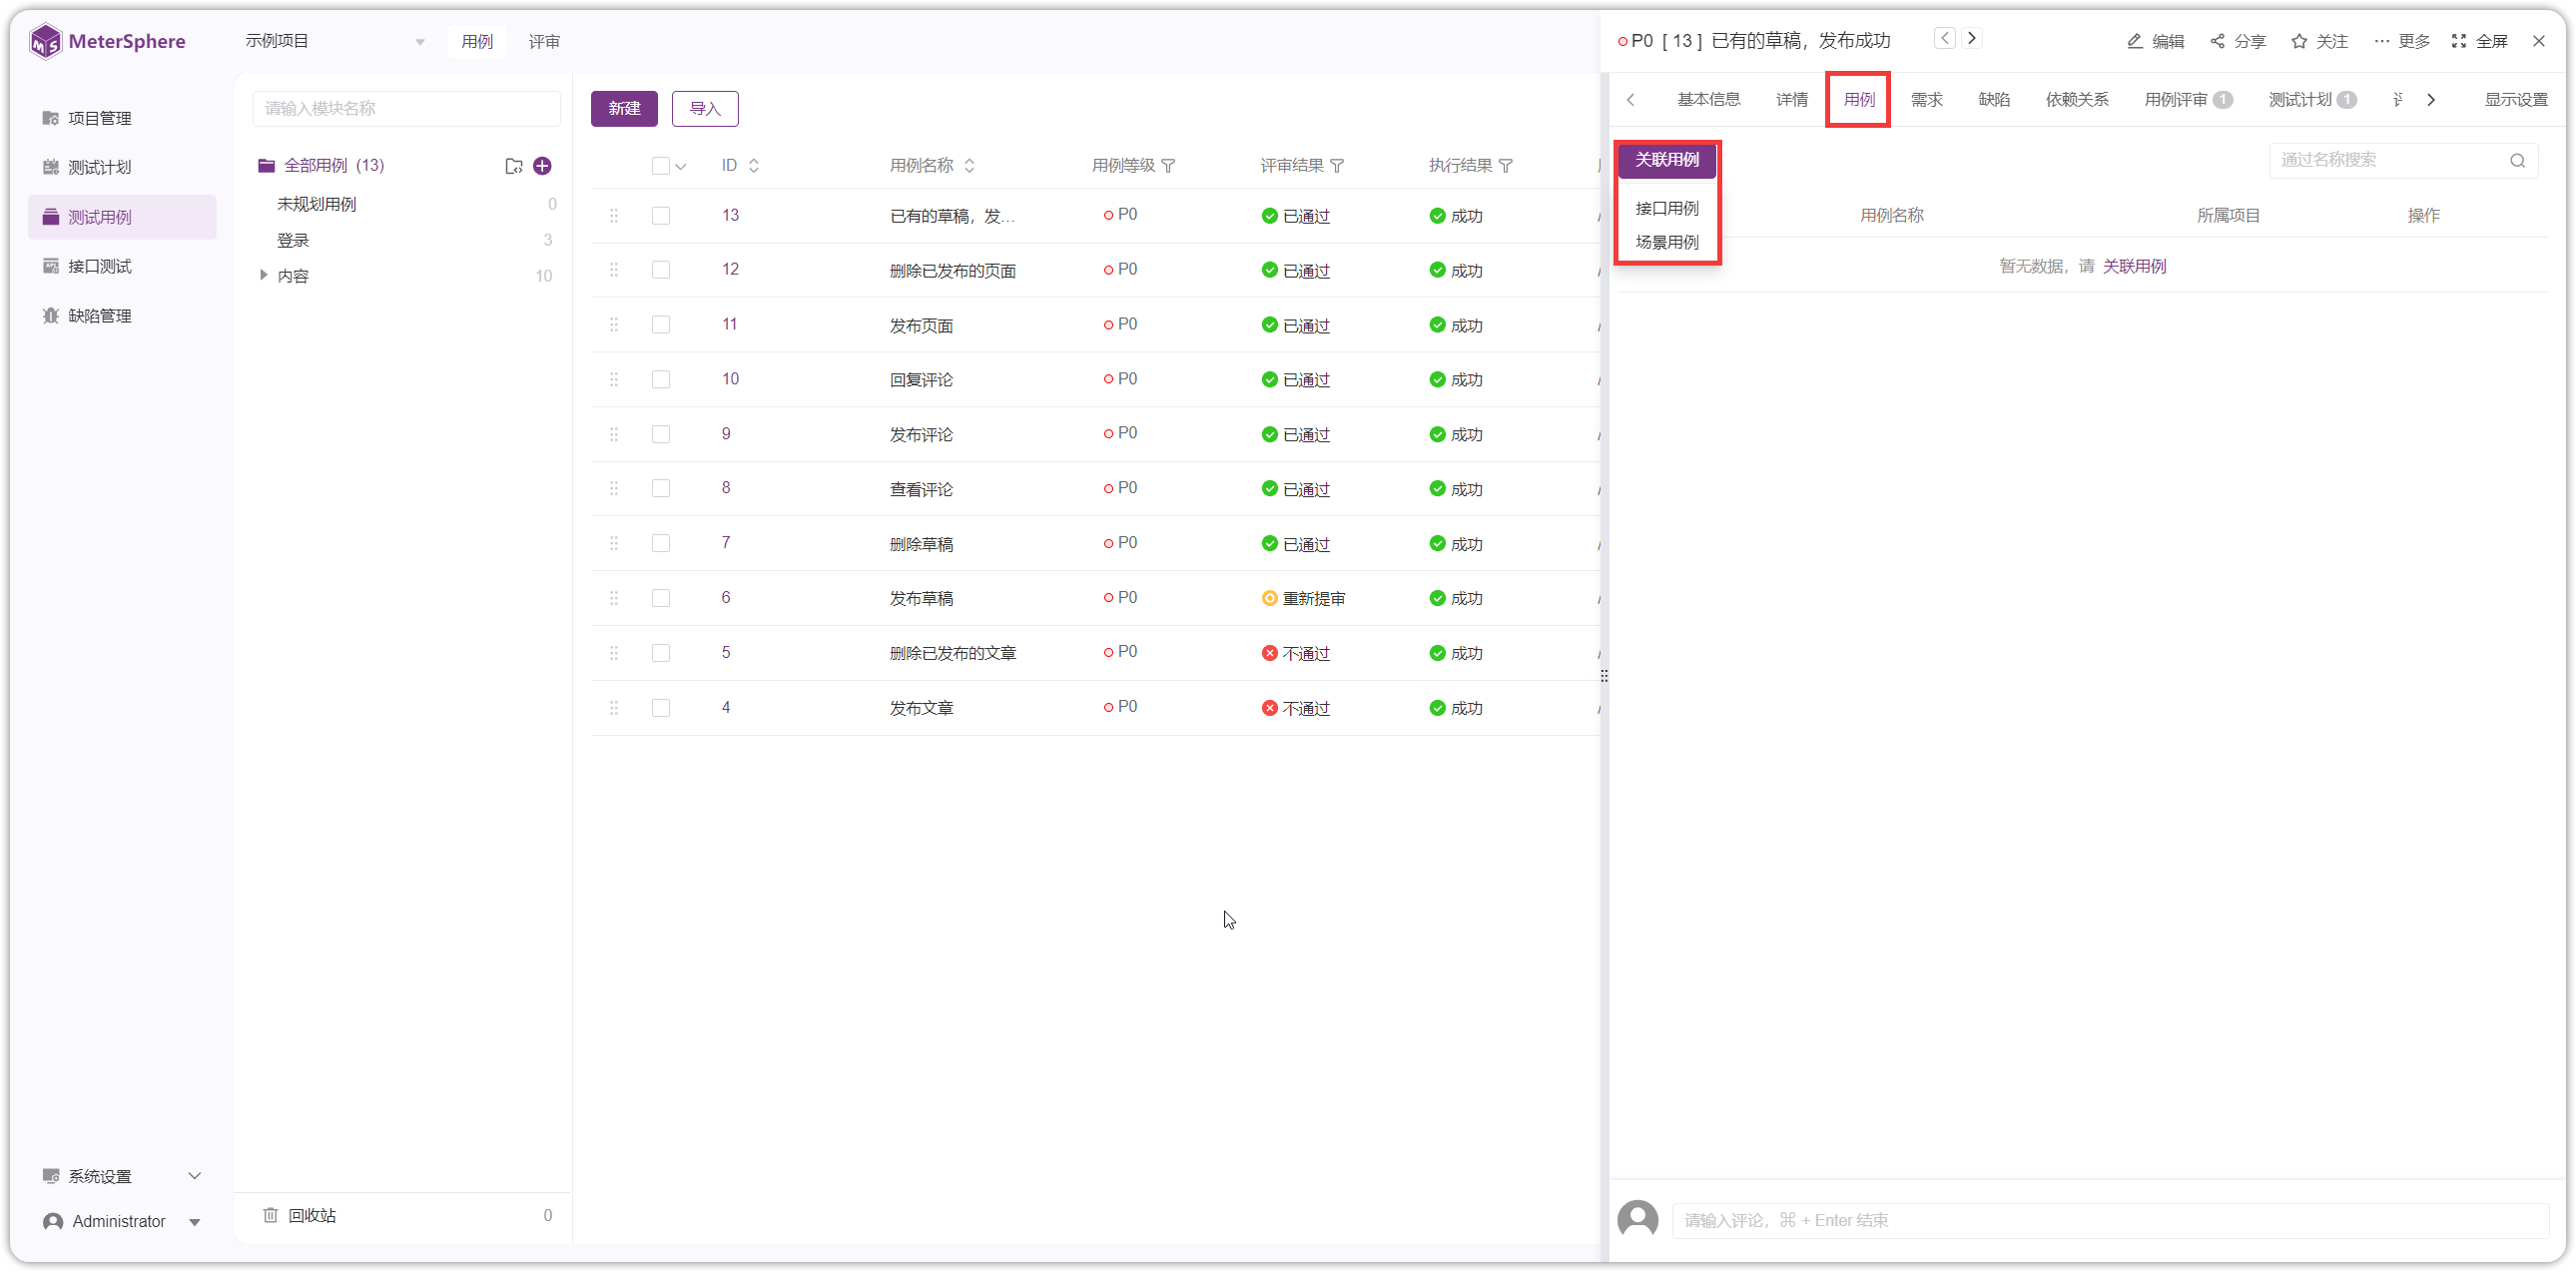Image resolution: width=2576 pixels, height=1272 pixels.
Task: Click the 请输入模块名称 search field
Action: (x=405, y=108)
